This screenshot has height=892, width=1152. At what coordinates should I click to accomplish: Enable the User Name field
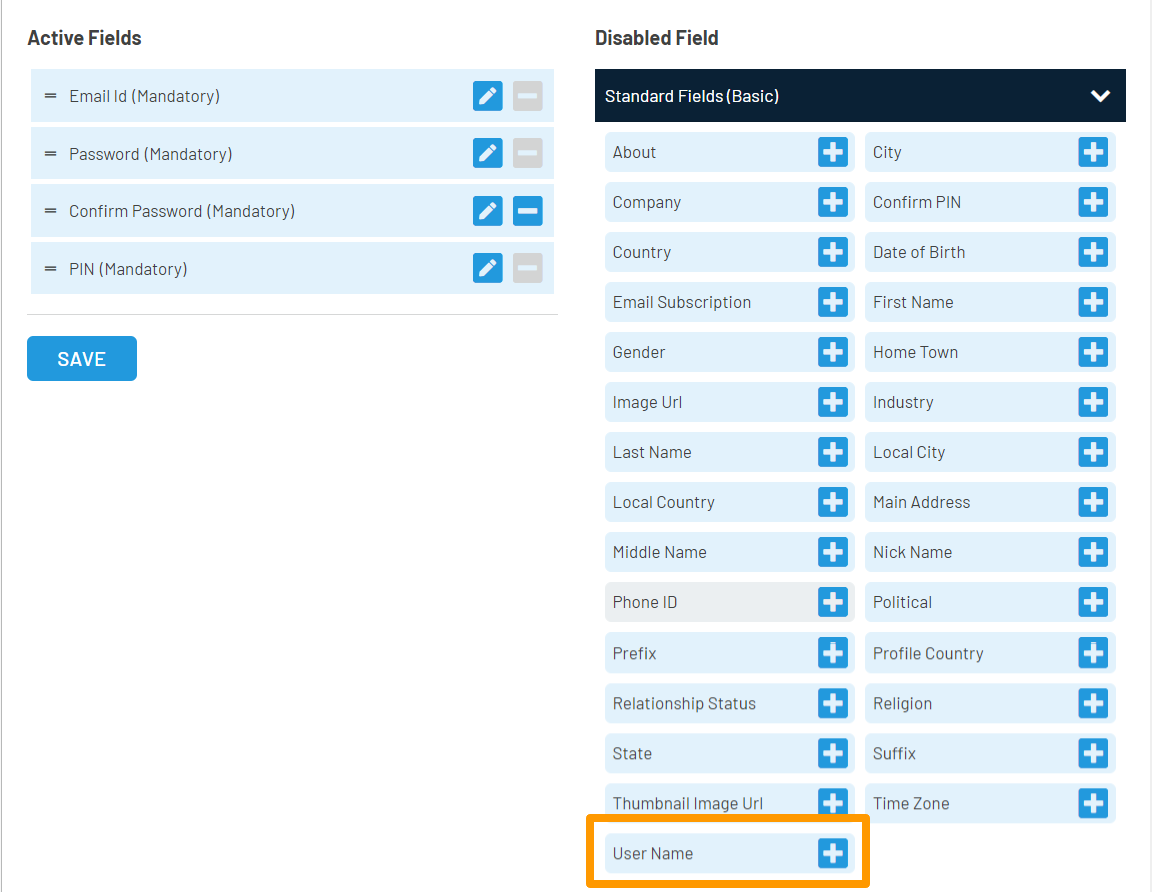(x=832, y=853)
